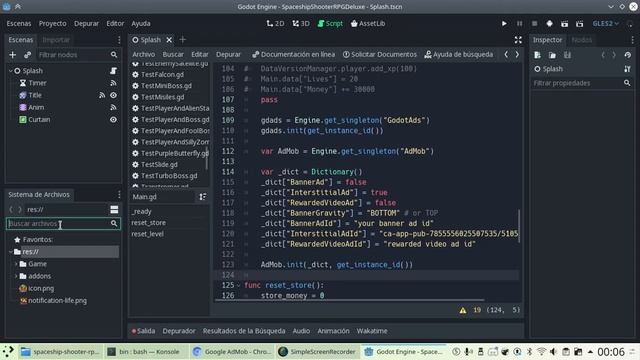Expand addons folder

coord(16,276)
